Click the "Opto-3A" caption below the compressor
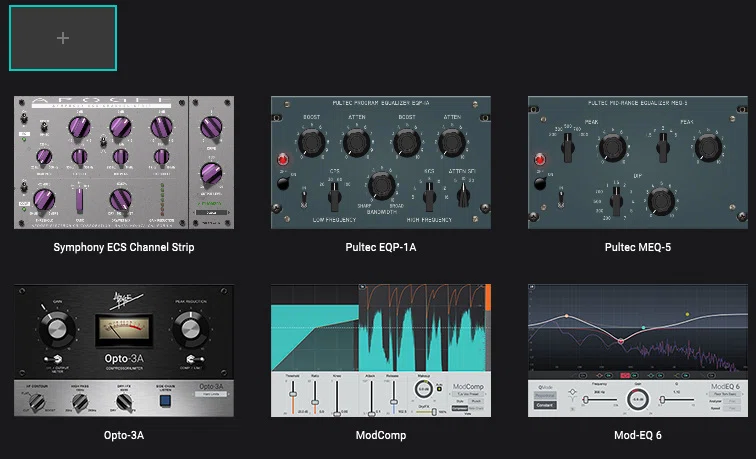Viewport: 756px width, 459px height. tap(124, 435)
